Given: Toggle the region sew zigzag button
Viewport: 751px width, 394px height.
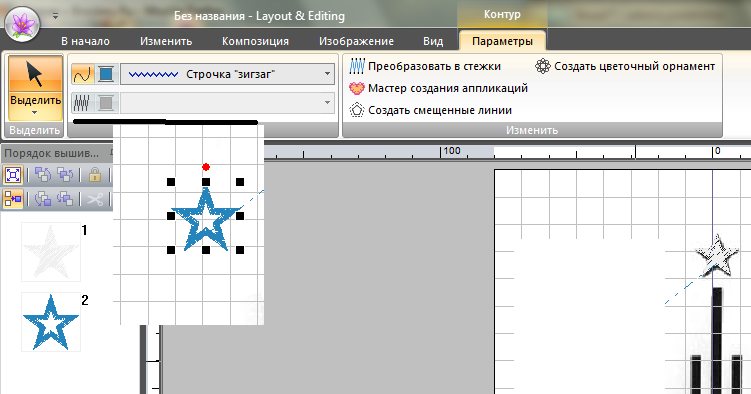Looking at the screenshot, I should 82,103.
